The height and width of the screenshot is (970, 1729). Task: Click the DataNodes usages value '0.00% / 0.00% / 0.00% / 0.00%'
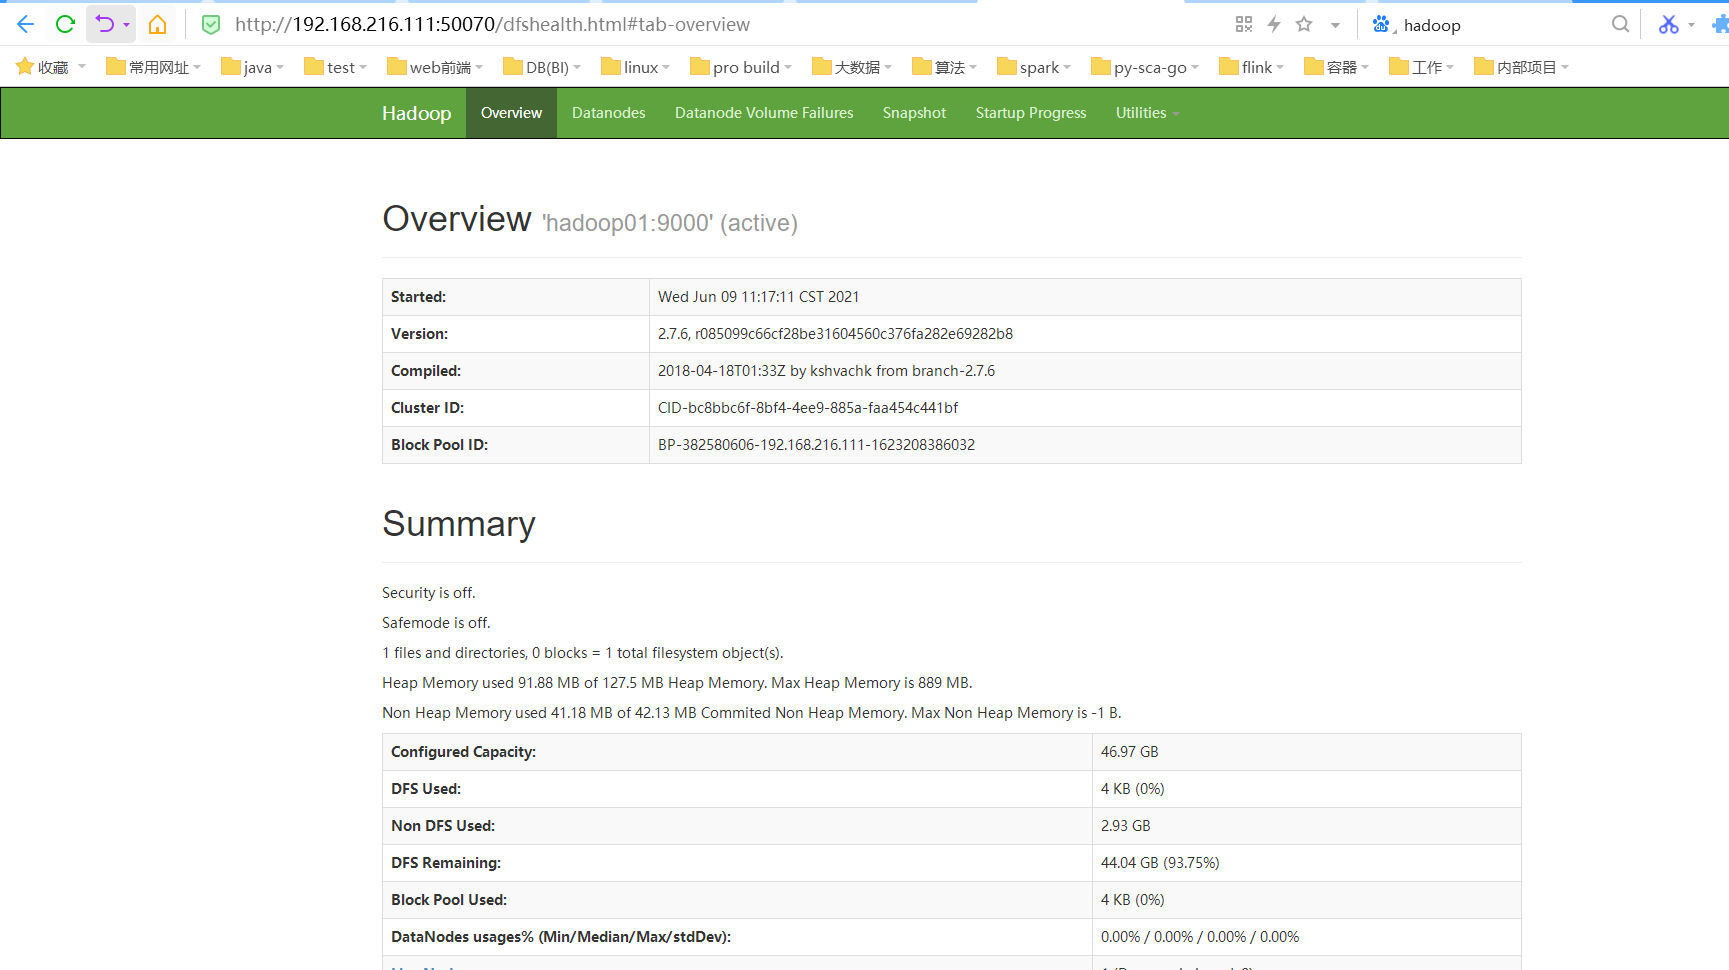(1200, 937)
